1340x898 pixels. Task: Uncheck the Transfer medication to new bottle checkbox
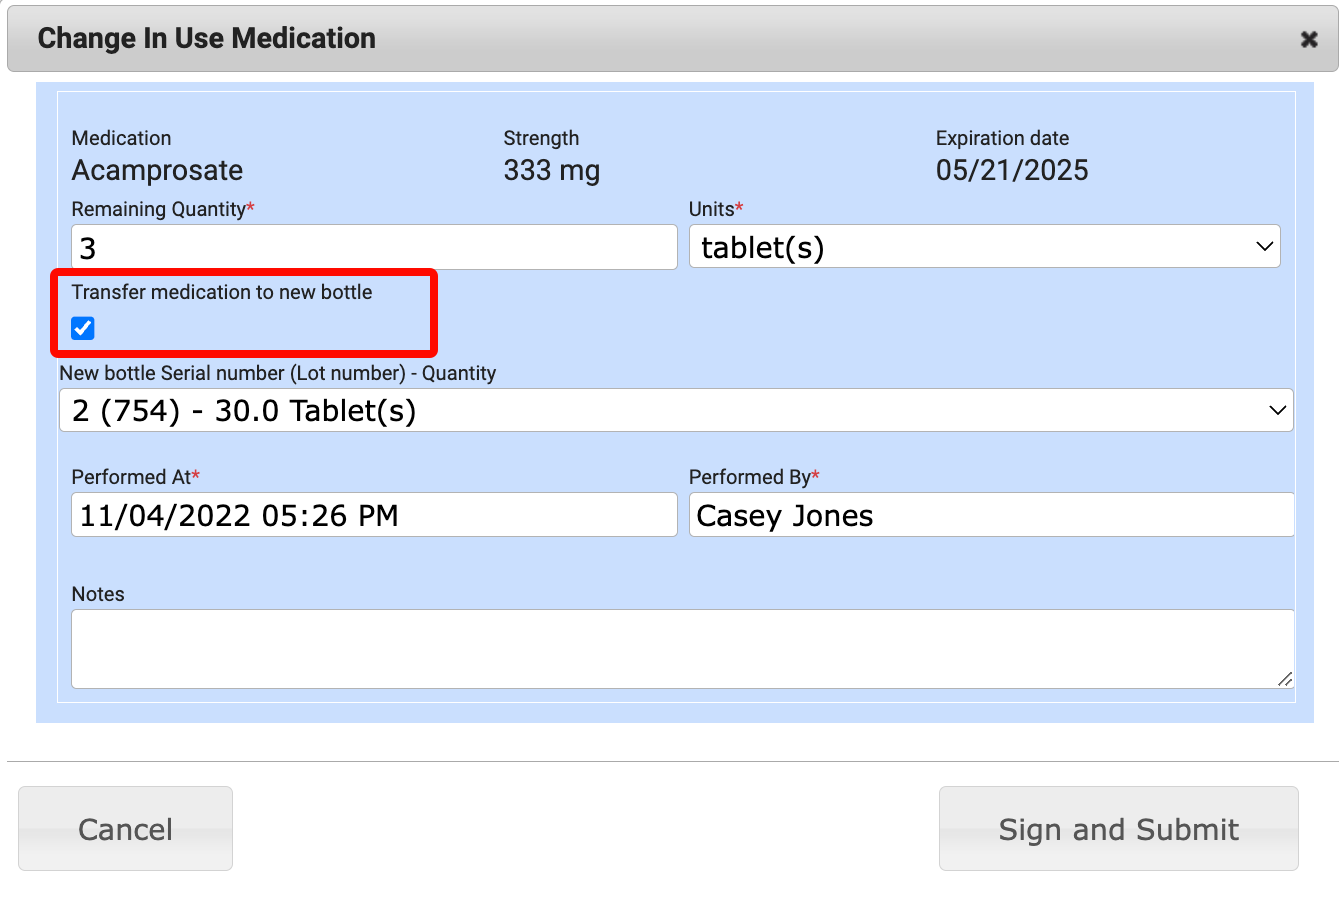83,328
